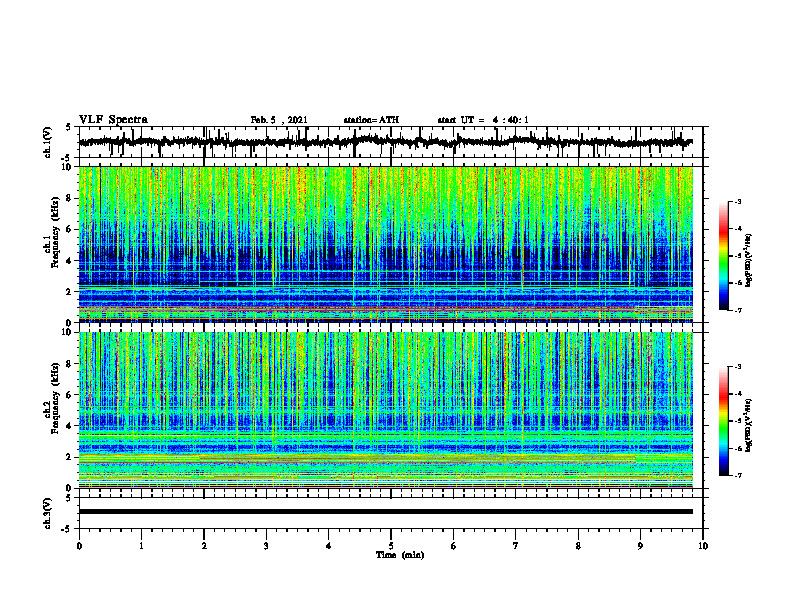Click the "ch.3(V)" waveform axis label
Viewport: 792px width, 612px height.
pos(48,513)
